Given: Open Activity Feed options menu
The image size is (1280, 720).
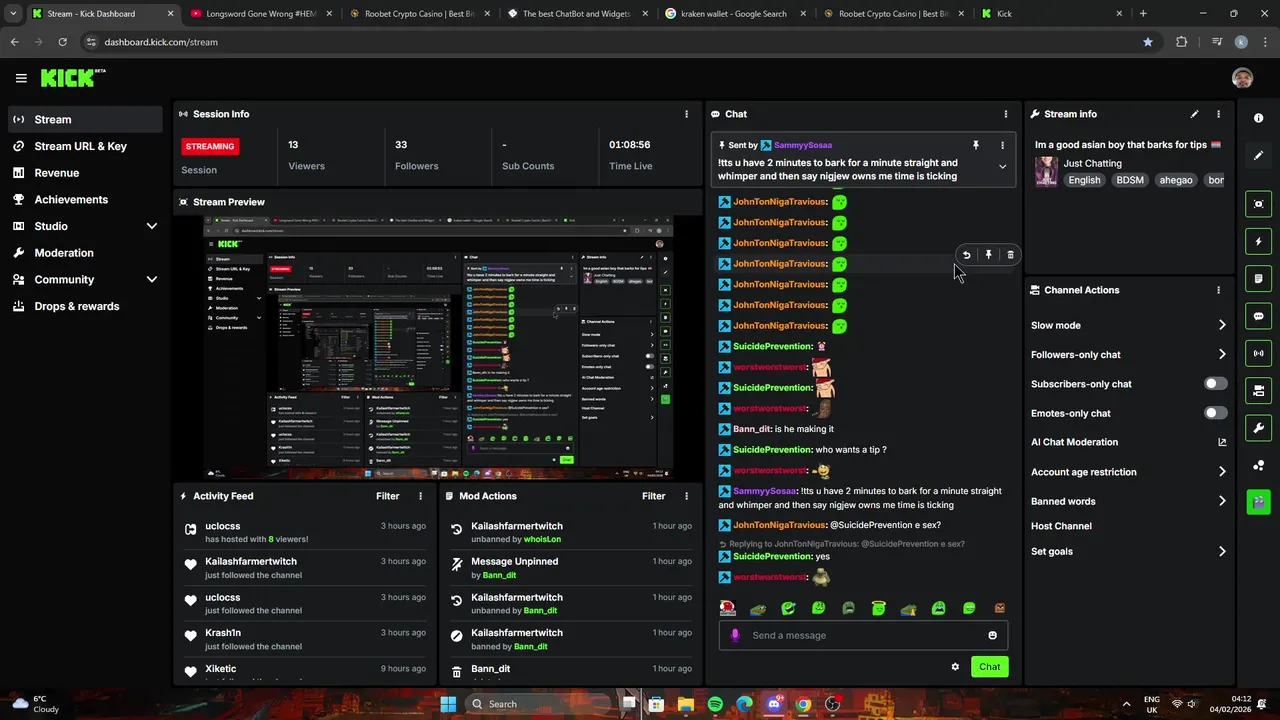Looking at the screenshot, I should 420,496.
